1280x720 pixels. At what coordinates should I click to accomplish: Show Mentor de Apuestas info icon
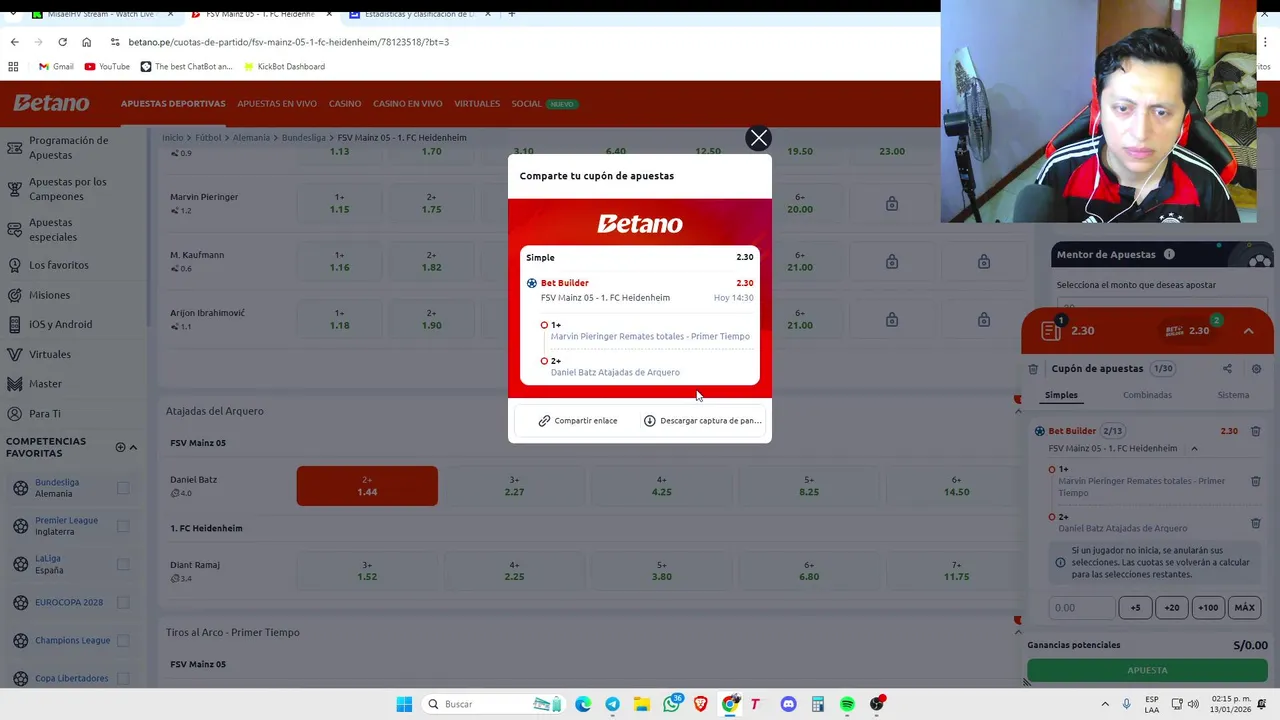(1169, 254)
